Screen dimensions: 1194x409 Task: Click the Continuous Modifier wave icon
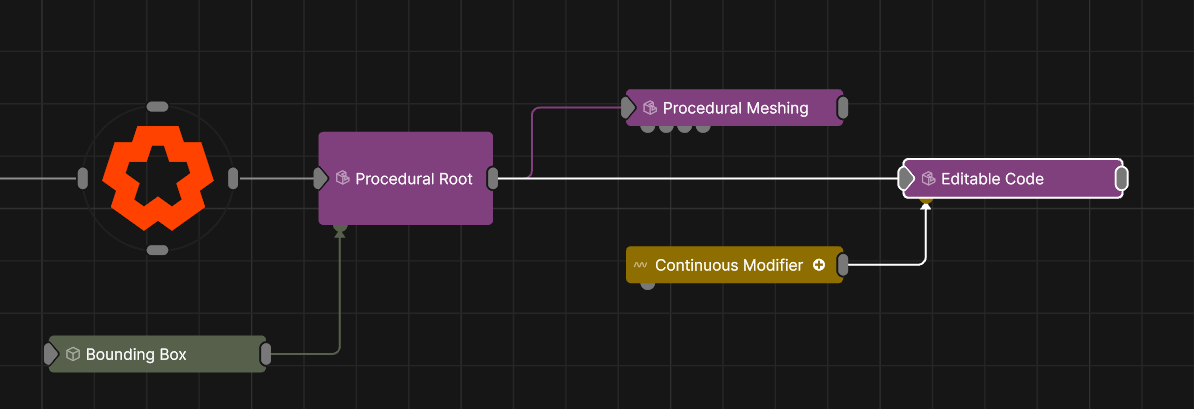point(640,266)
